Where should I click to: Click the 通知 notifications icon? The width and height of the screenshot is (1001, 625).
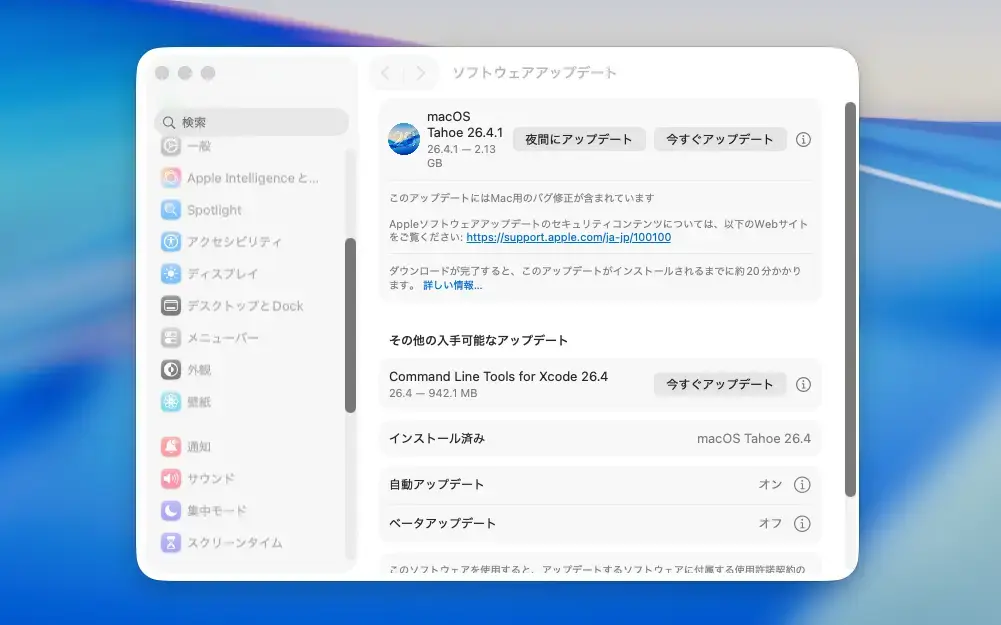coord(170,446)
